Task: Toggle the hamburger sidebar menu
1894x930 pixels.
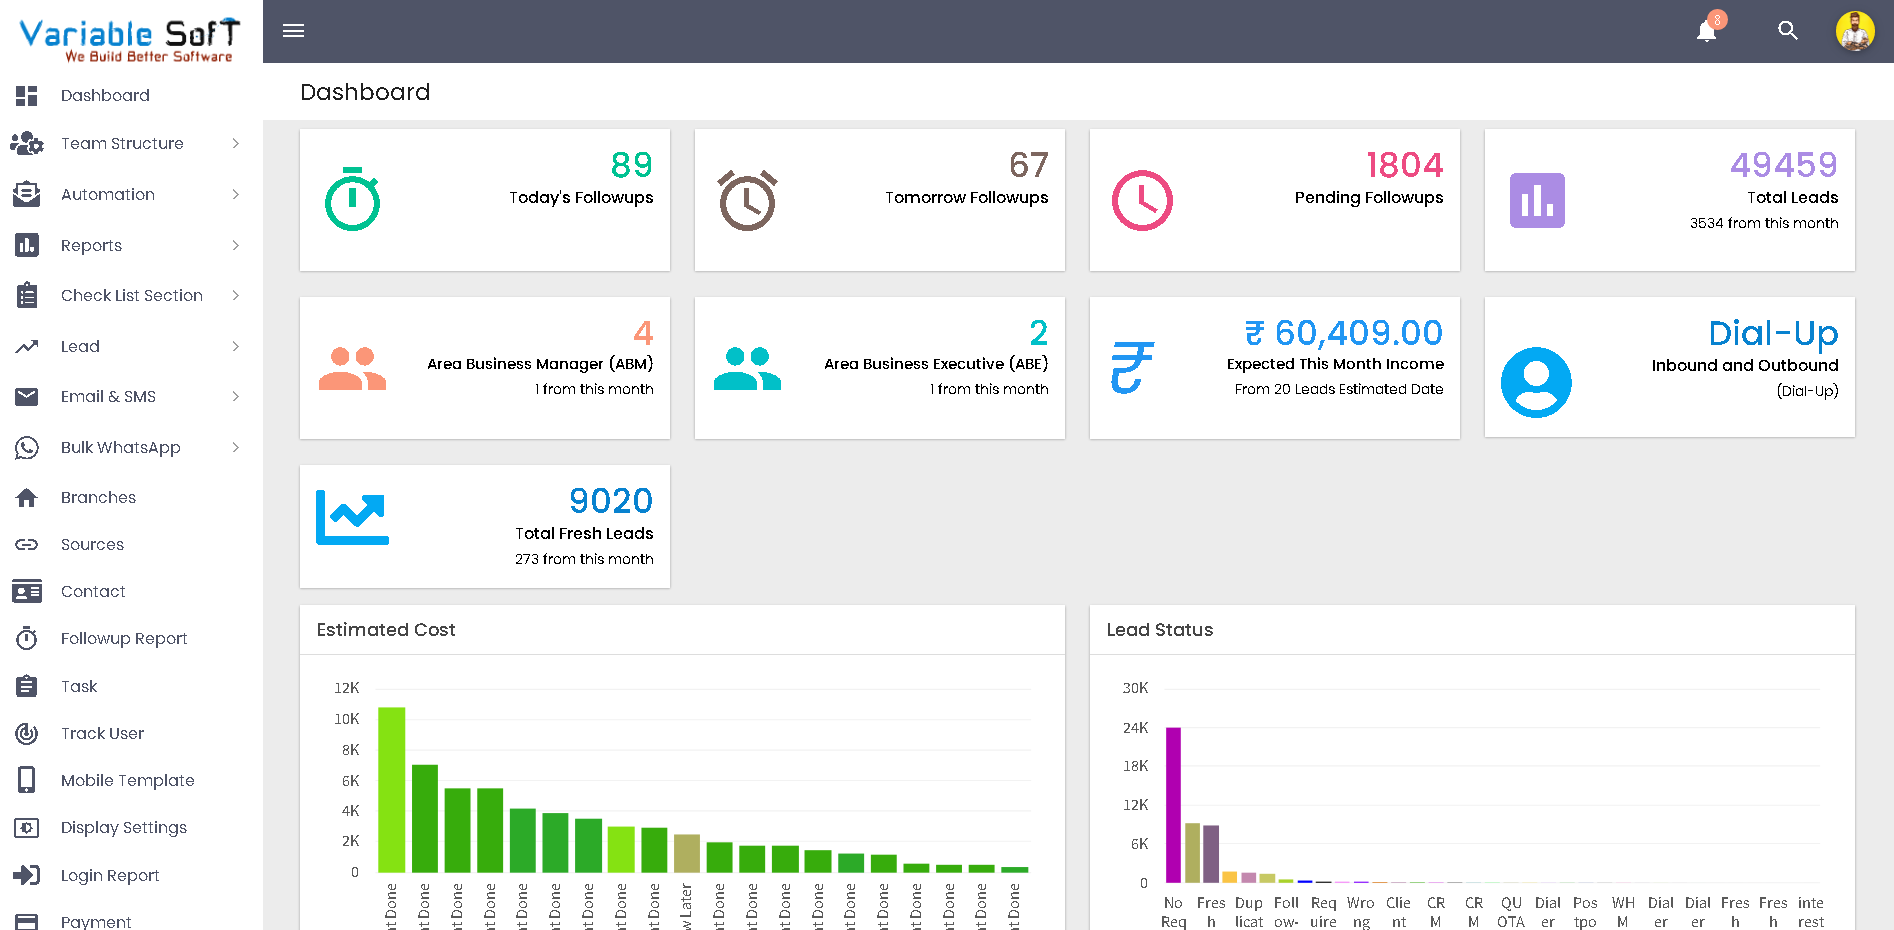Action: [293, 31]
